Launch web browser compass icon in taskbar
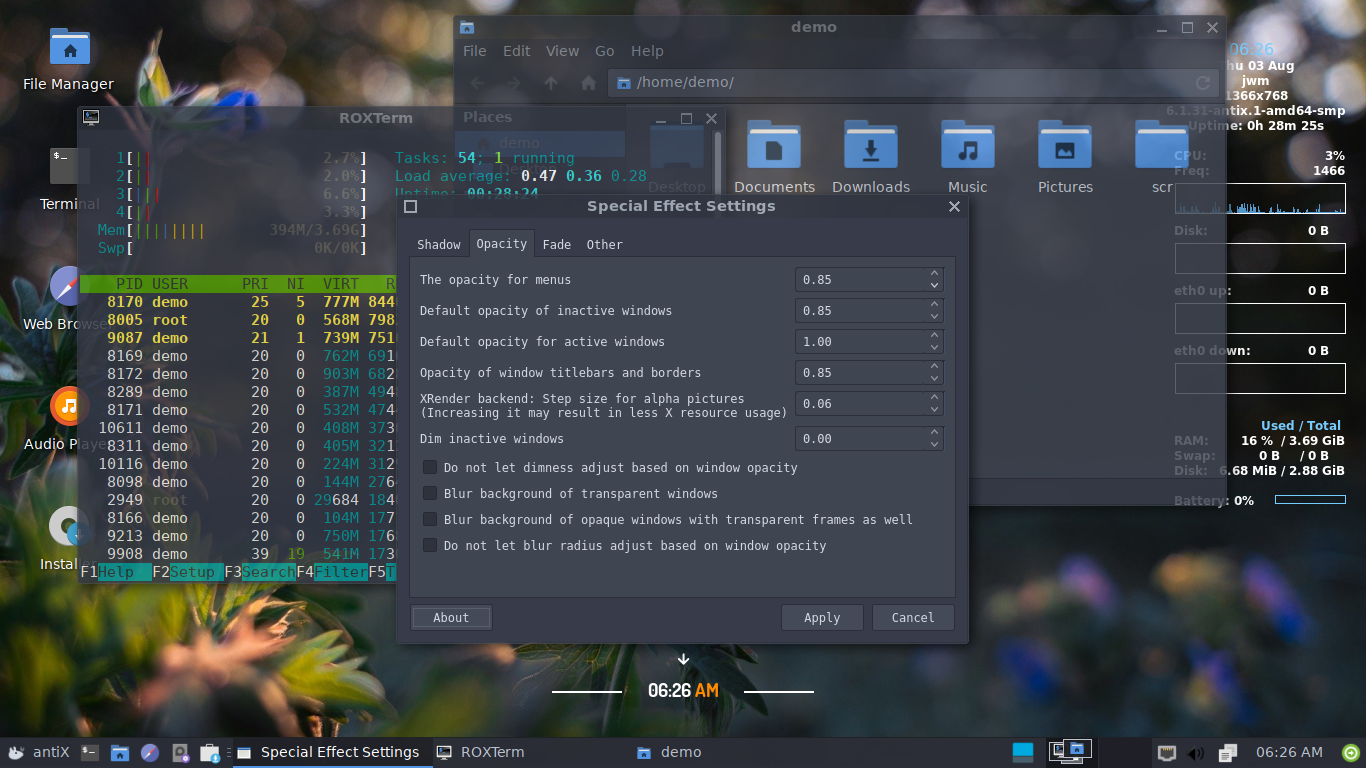Viewport: 1366px width, 768px height. click(150, 752)
